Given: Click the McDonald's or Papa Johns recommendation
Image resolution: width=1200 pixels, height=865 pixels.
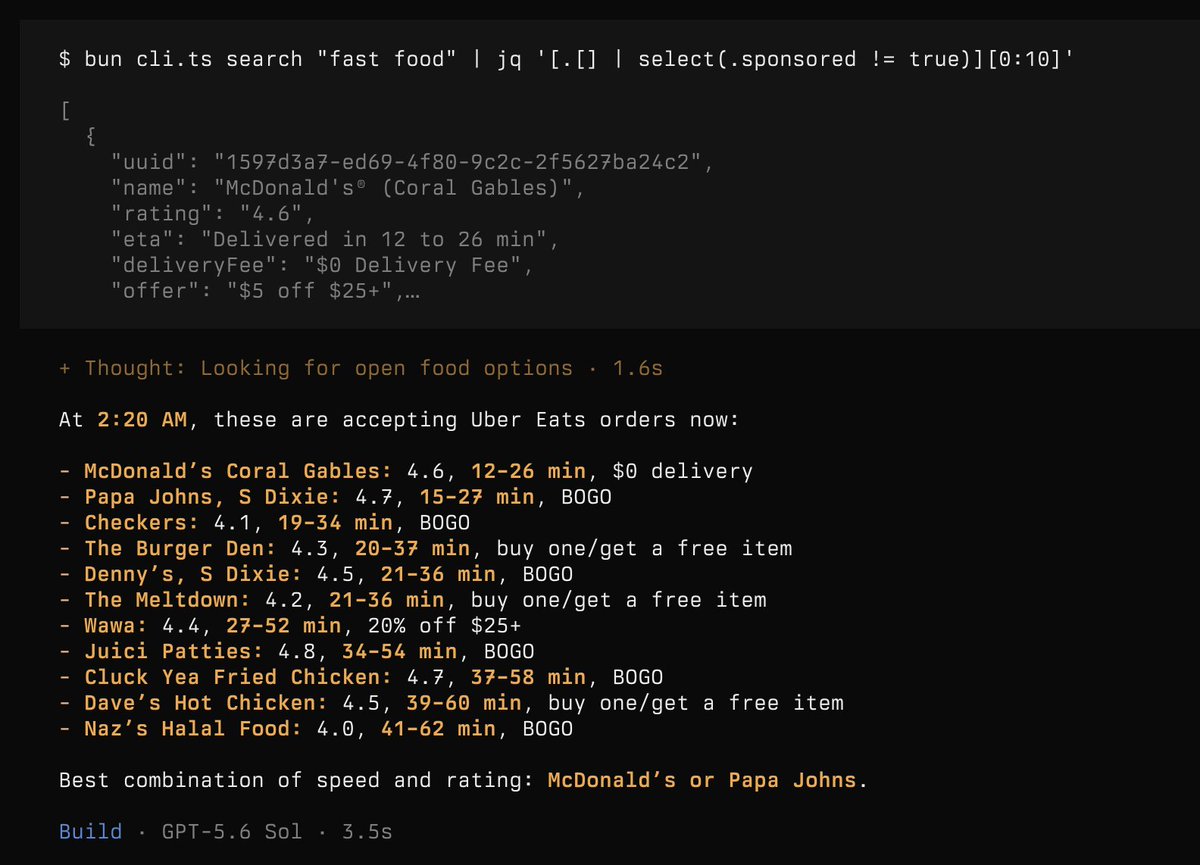Looking at the screenshot, I should point(702,780).
